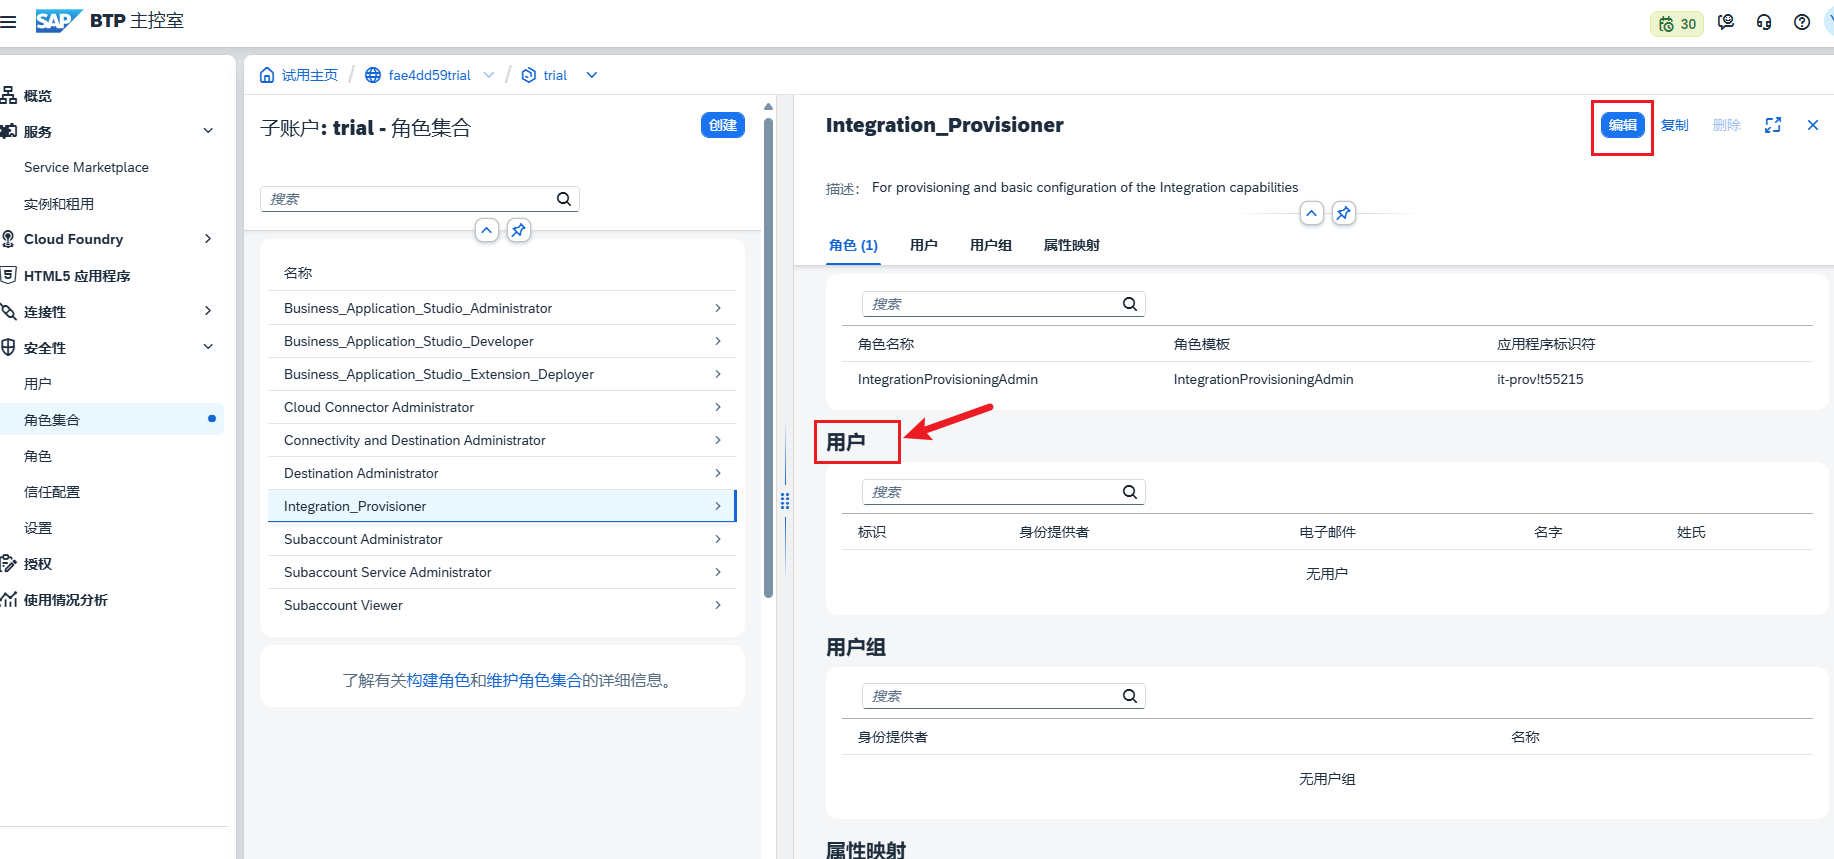Click the Cloud Foundry sidebar icon

[8, 239]
